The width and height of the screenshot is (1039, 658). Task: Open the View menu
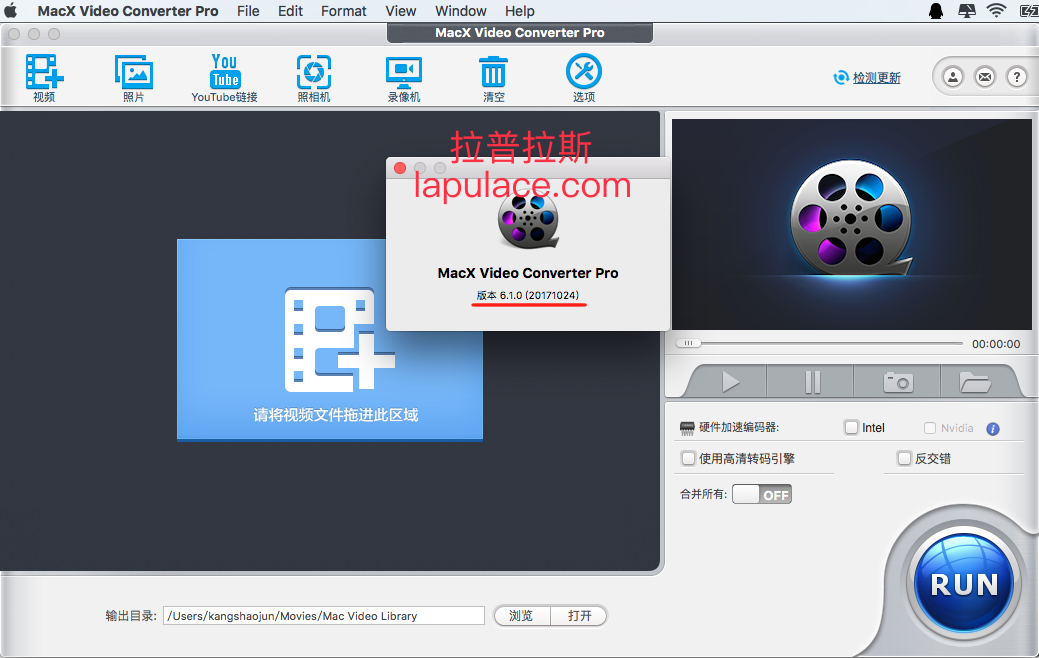coord(401,11)
